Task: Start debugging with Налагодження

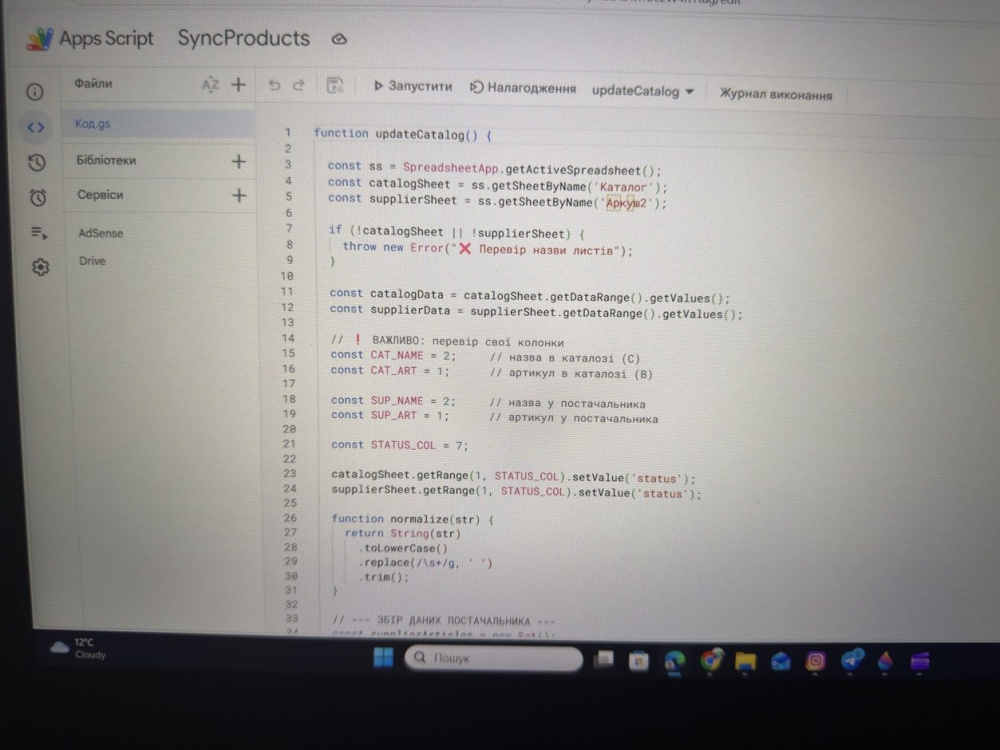Action: tap(523, 88)
